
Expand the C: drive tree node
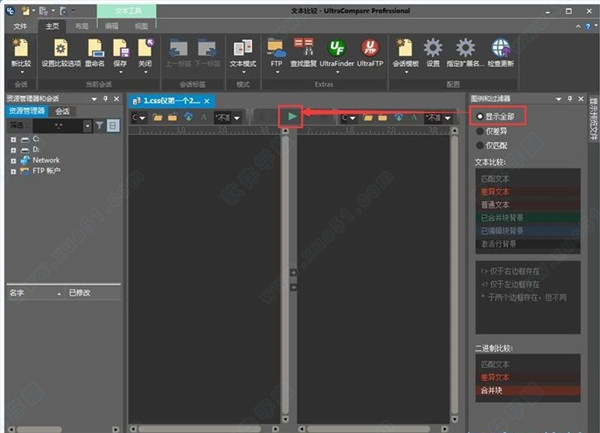pos(13,140)
